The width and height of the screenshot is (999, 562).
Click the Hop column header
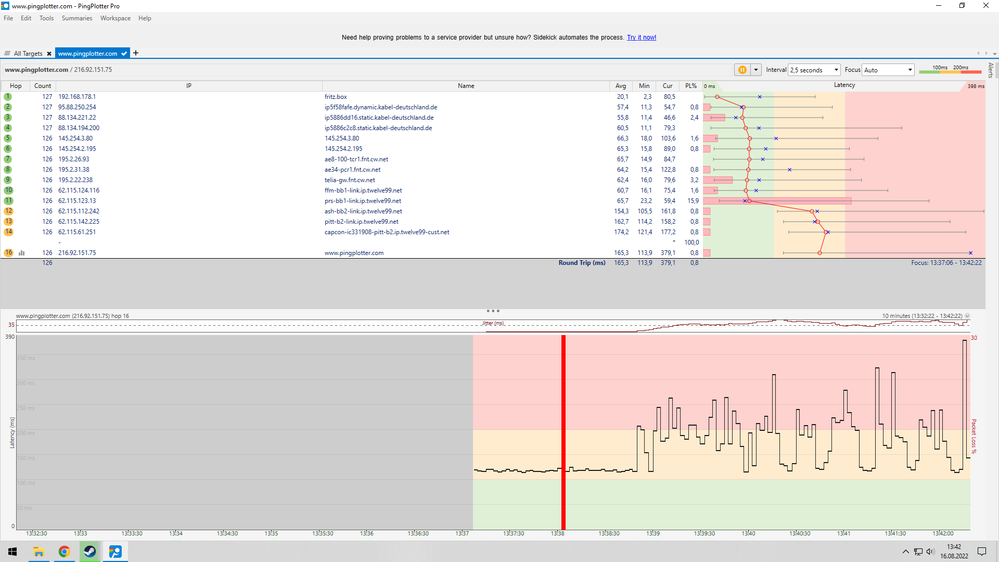[15, 86]
